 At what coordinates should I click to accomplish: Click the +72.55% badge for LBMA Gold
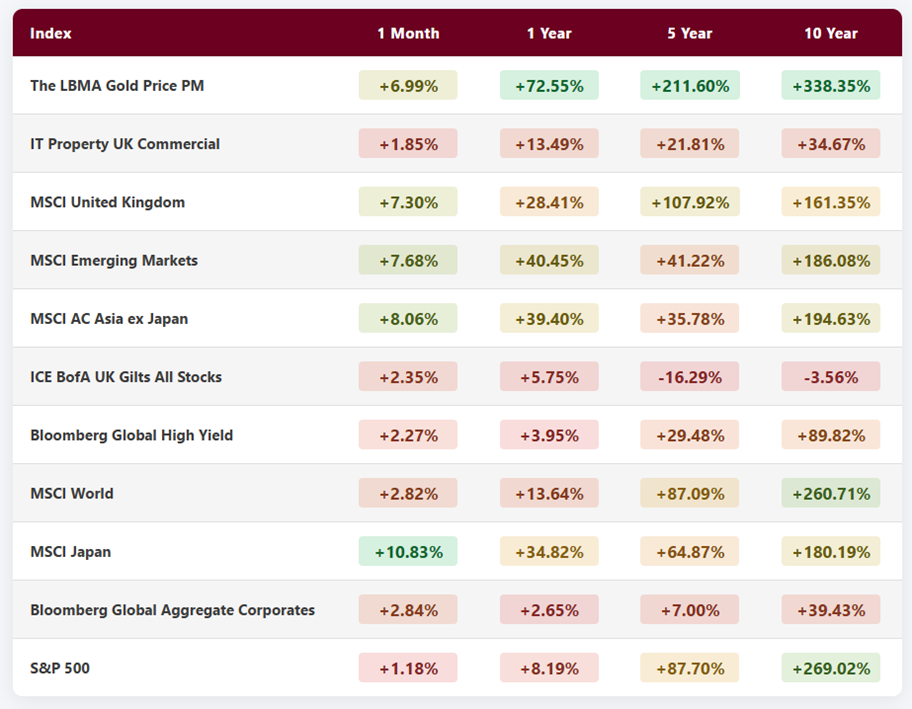click(x=549, y=85)
